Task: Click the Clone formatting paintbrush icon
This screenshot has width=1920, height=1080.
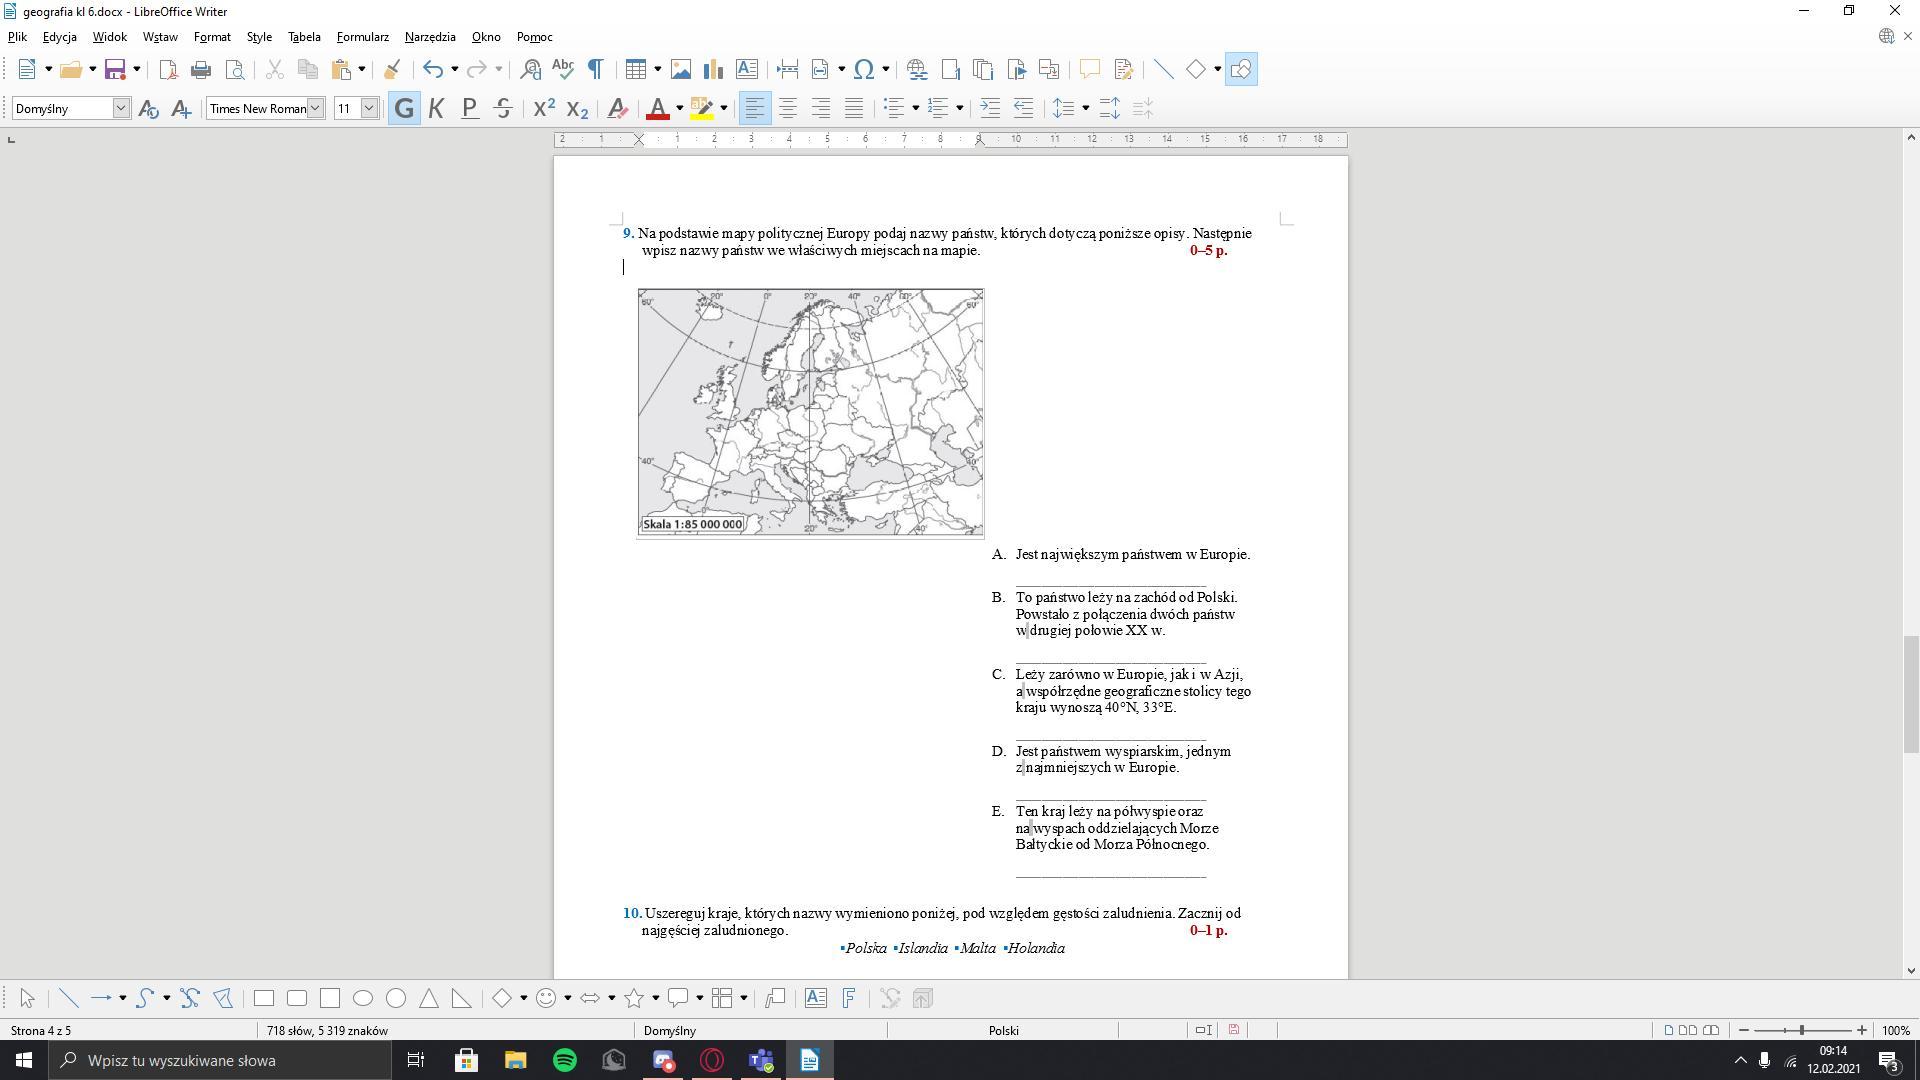Action: click(x=392, y=69)
